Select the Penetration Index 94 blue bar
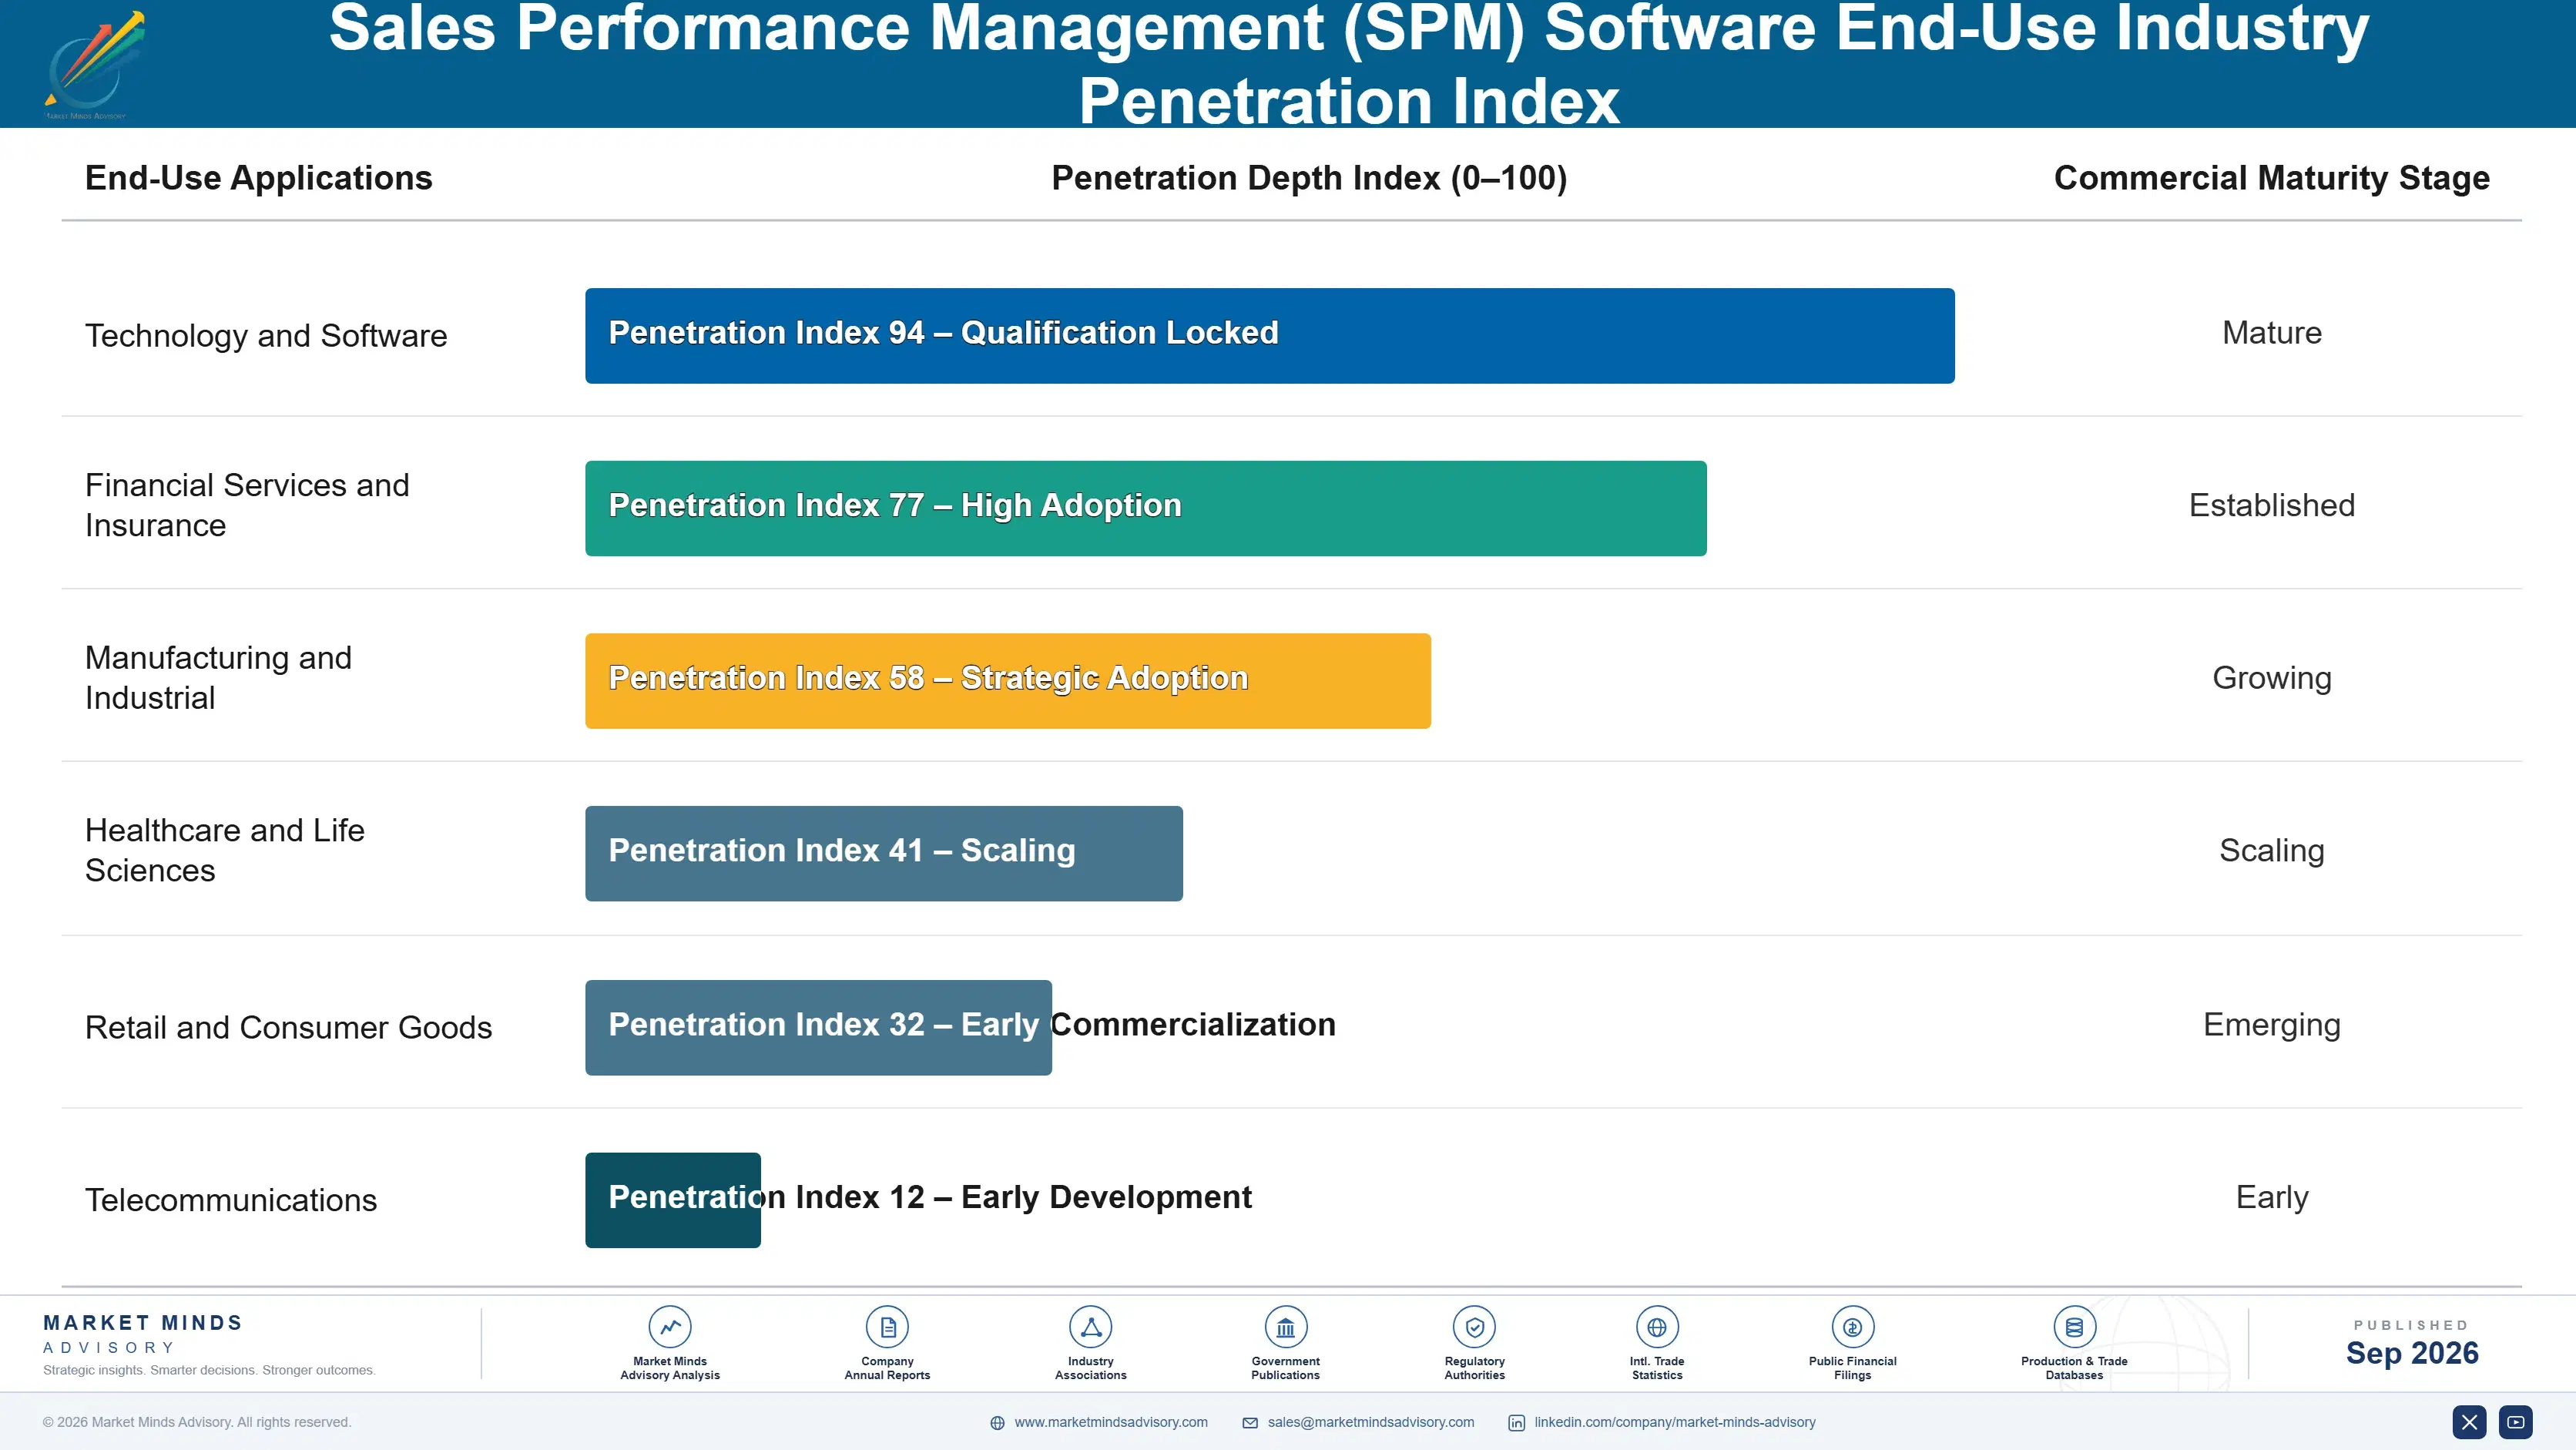2576x1450 pixels. click(x=1270, y=336)
